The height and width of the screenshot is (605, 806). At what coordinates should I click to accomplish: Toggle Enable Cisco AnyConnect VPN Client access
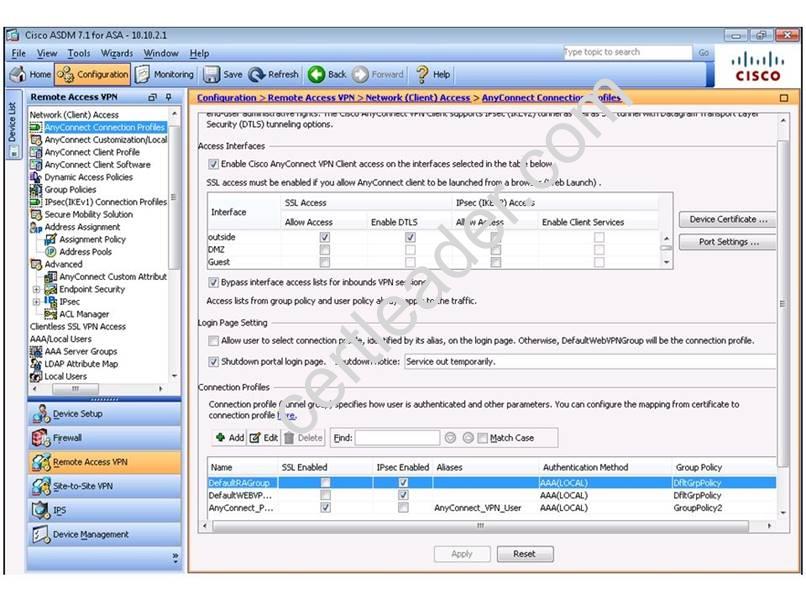point(213,164)
